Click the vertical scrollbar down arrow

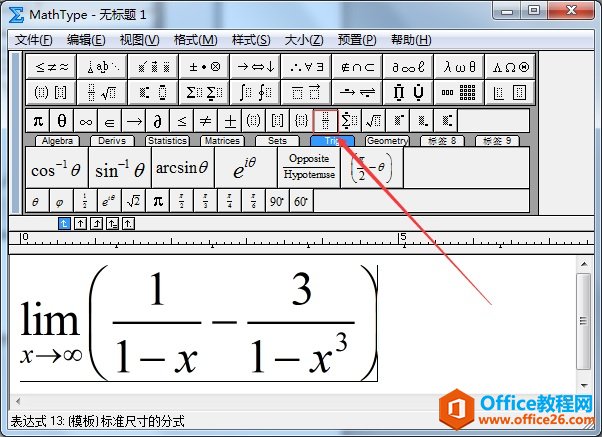(584, 385)
